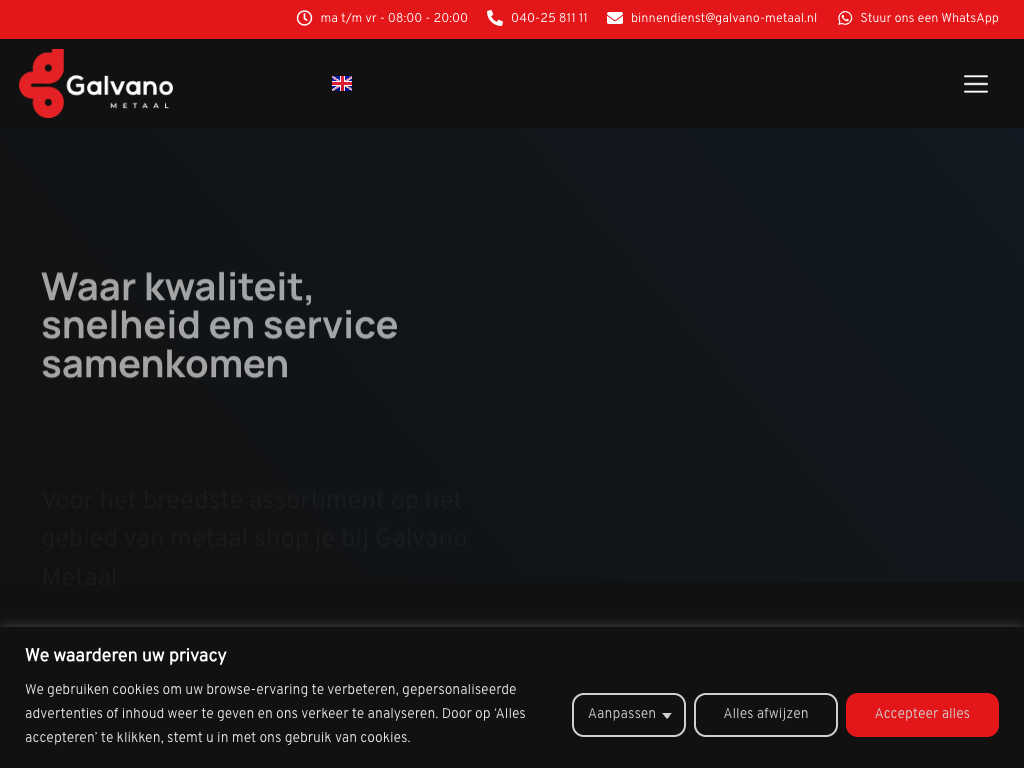The width and height of the screenshot is (1024, 768).
Task: Open the binnendienst@galvano-metaal.nl email link
Action: coord(723,18)
